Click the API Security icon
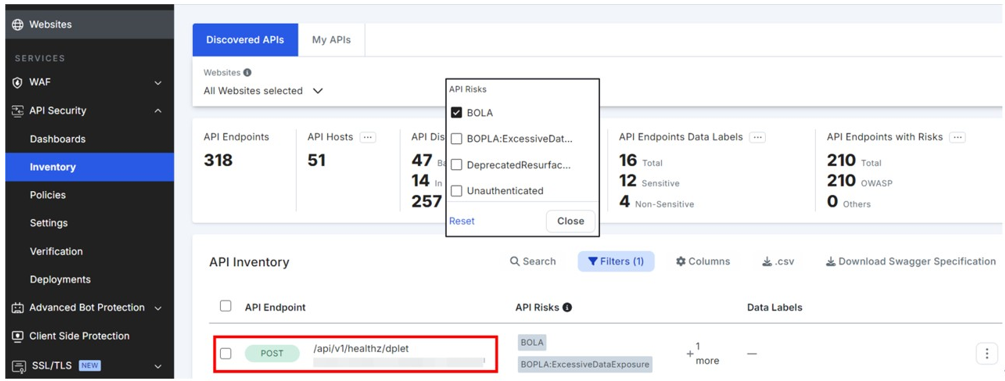The image size is (1005, 381). 18,110
